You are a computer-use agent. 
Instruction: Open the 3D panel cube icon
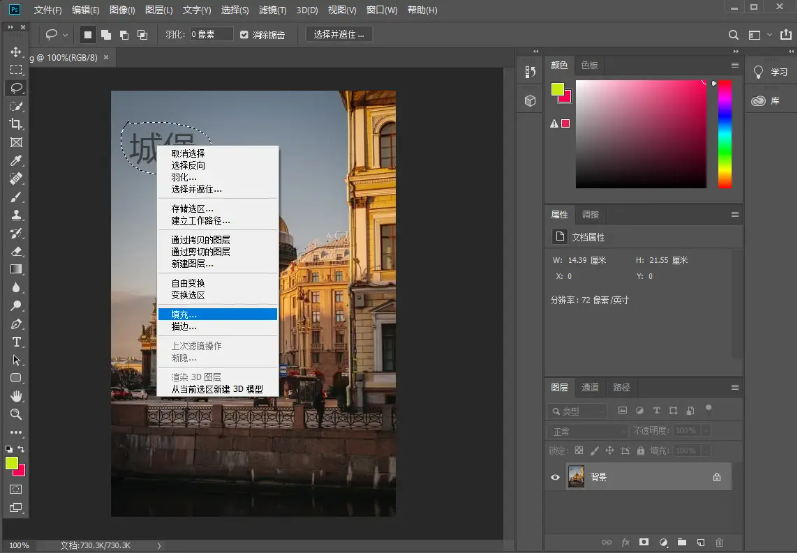click(x=530, y=101)
